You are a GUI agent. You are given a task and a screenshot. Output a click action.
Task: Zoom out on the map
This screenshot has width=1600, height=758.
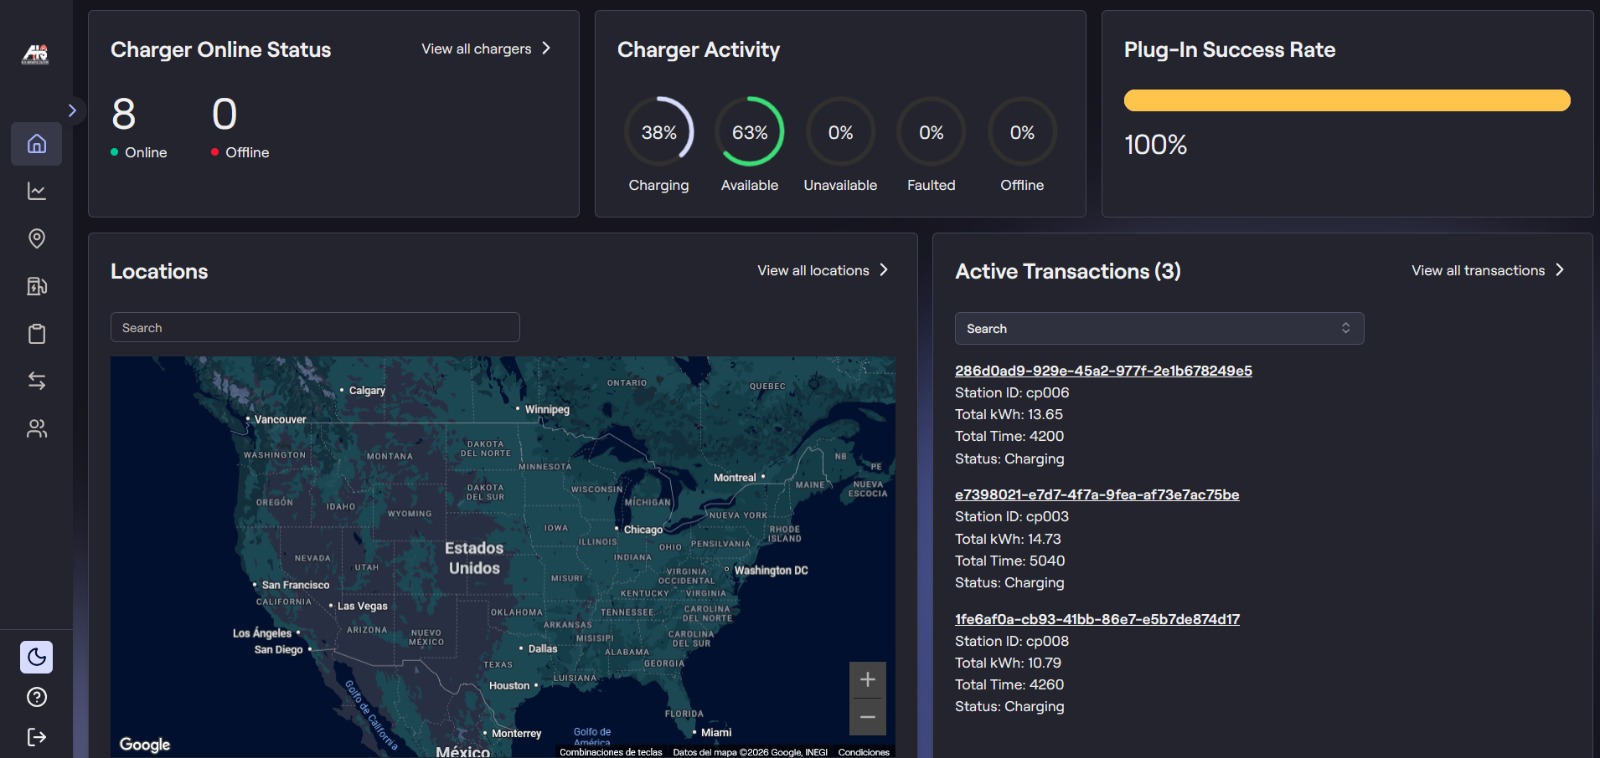pyautogui.click(x=867, y=716)
